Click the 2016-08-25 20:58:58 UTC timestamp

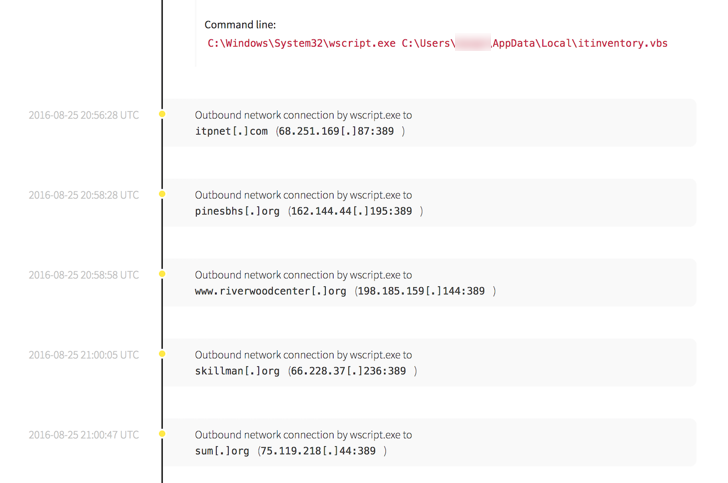[x=84, y=275]
